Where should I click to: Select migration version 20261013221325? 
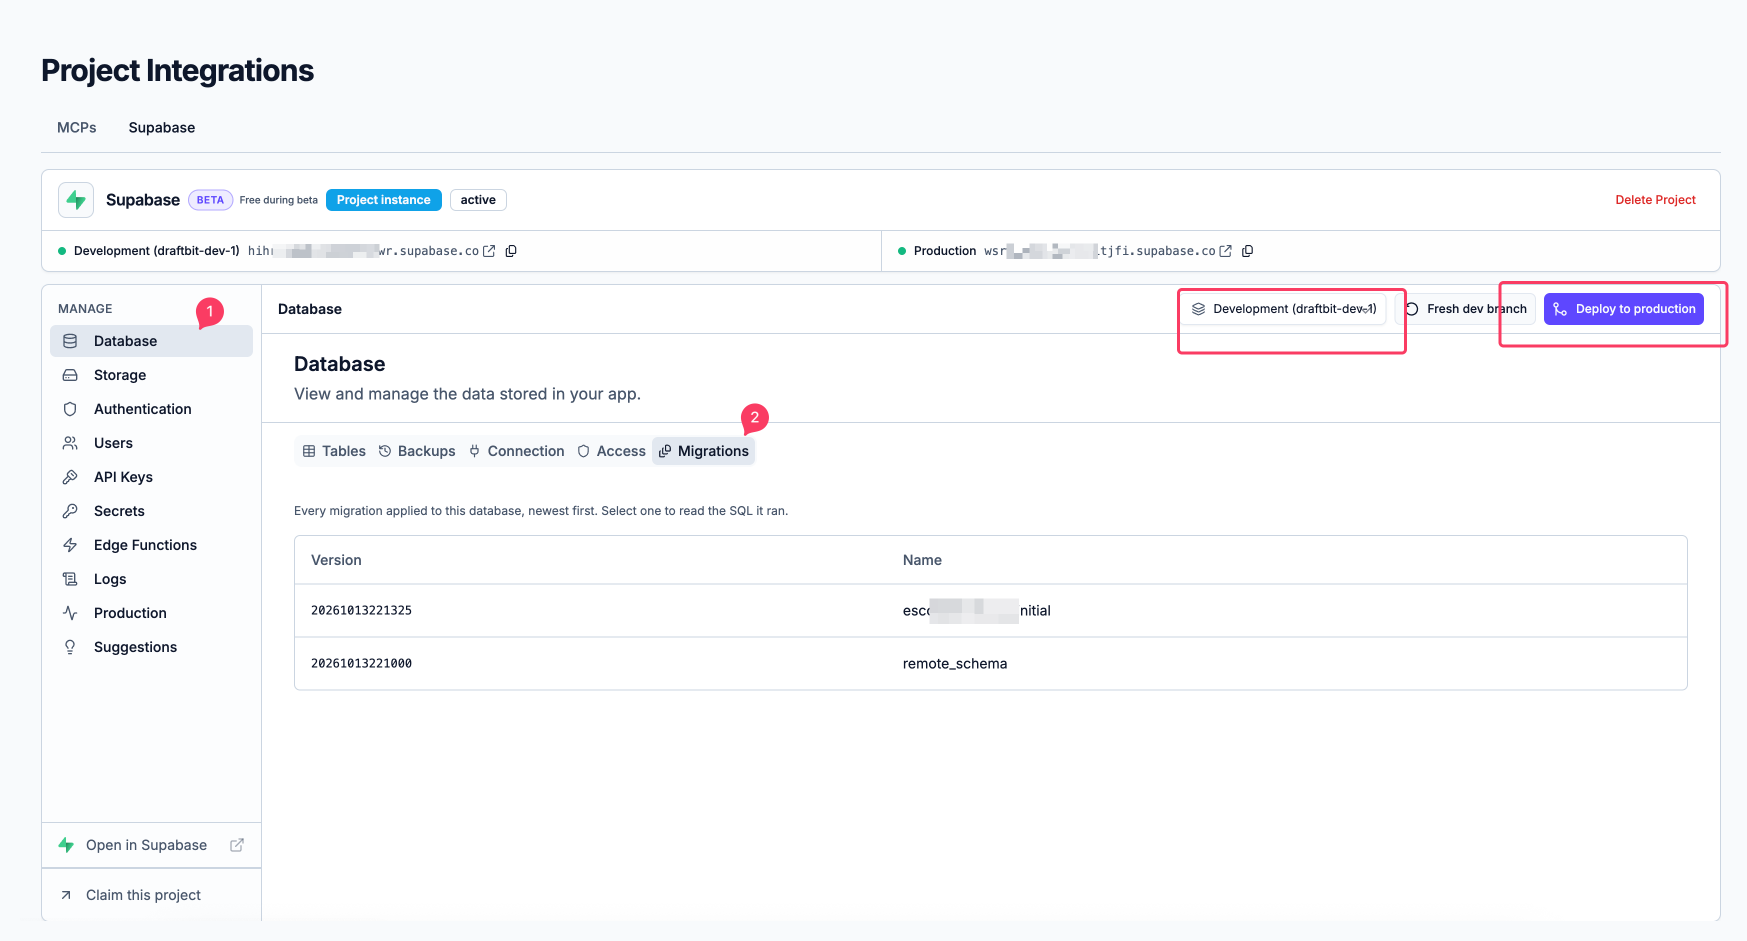point(361,611)
